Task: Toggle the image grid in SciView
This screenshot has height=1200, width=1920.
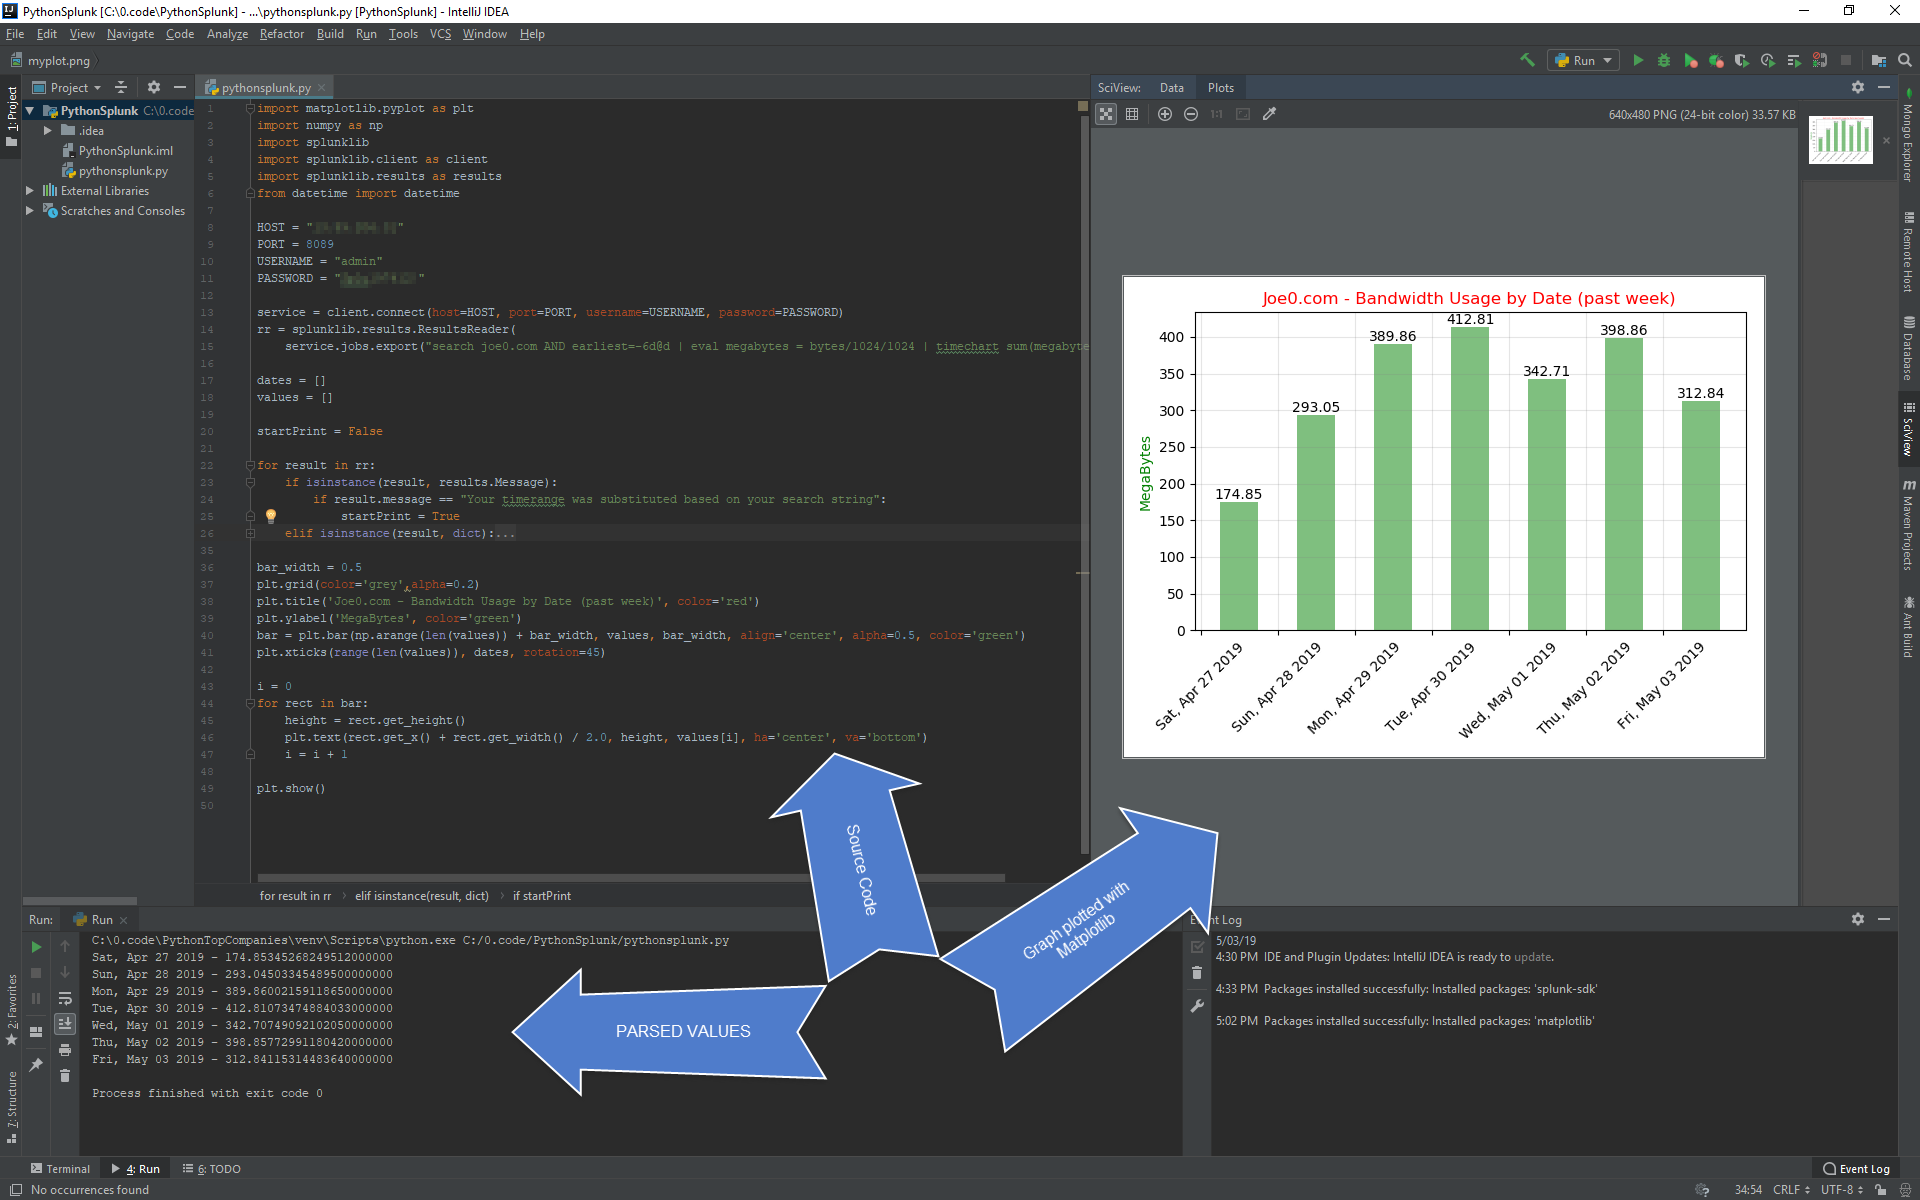Action: tap(1132, 114)
